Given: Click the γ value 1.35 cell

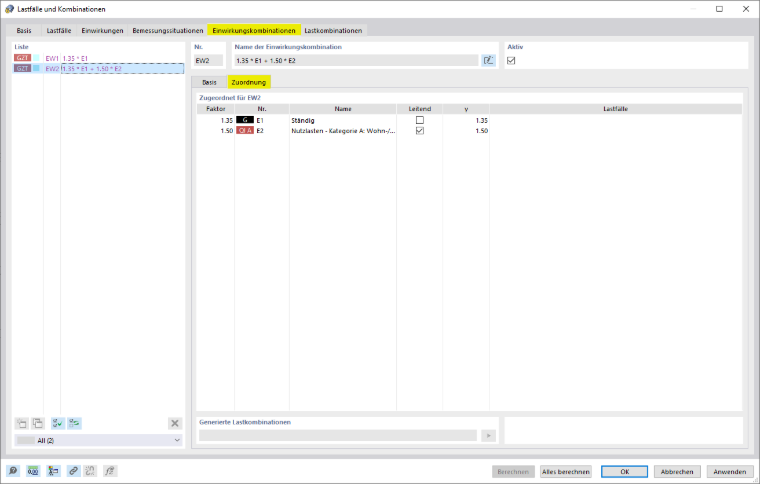Looking at the screenshot, I should pyautogui.click(x=466, y=120).
